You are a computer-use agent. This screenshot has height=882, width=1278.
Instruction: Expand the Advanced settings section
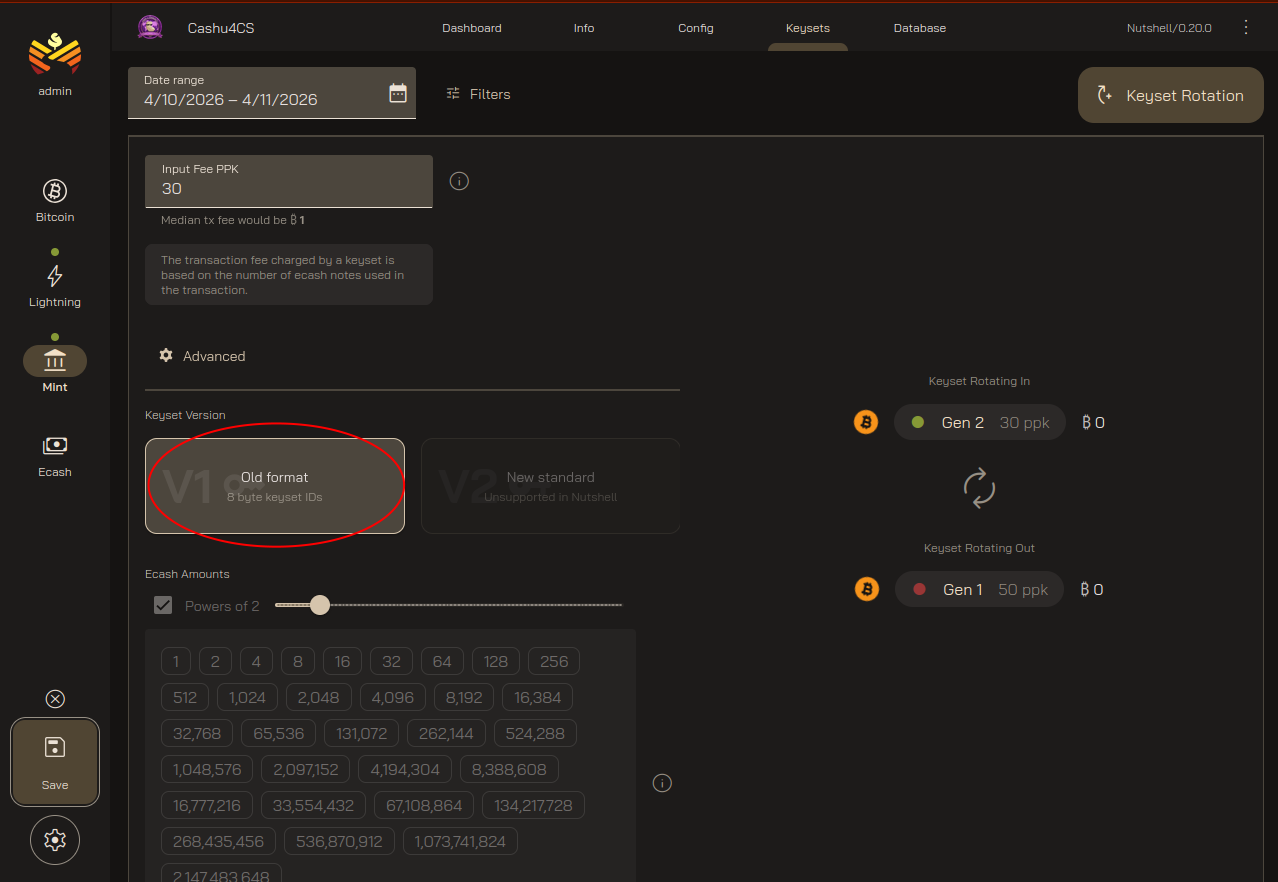(x=203, y=356)
